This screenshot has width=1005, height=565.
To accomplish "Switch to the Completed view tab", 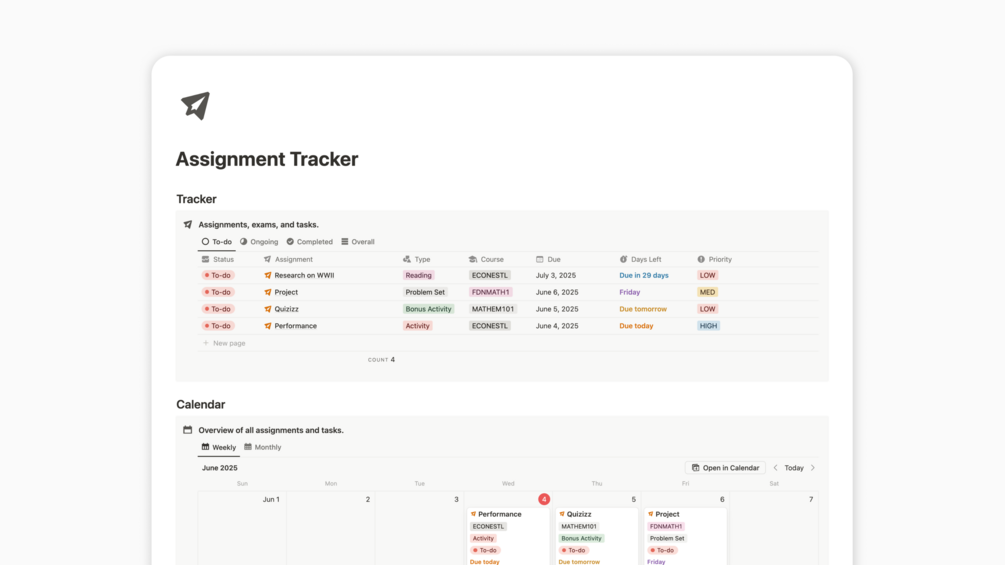I will [310, 242].
